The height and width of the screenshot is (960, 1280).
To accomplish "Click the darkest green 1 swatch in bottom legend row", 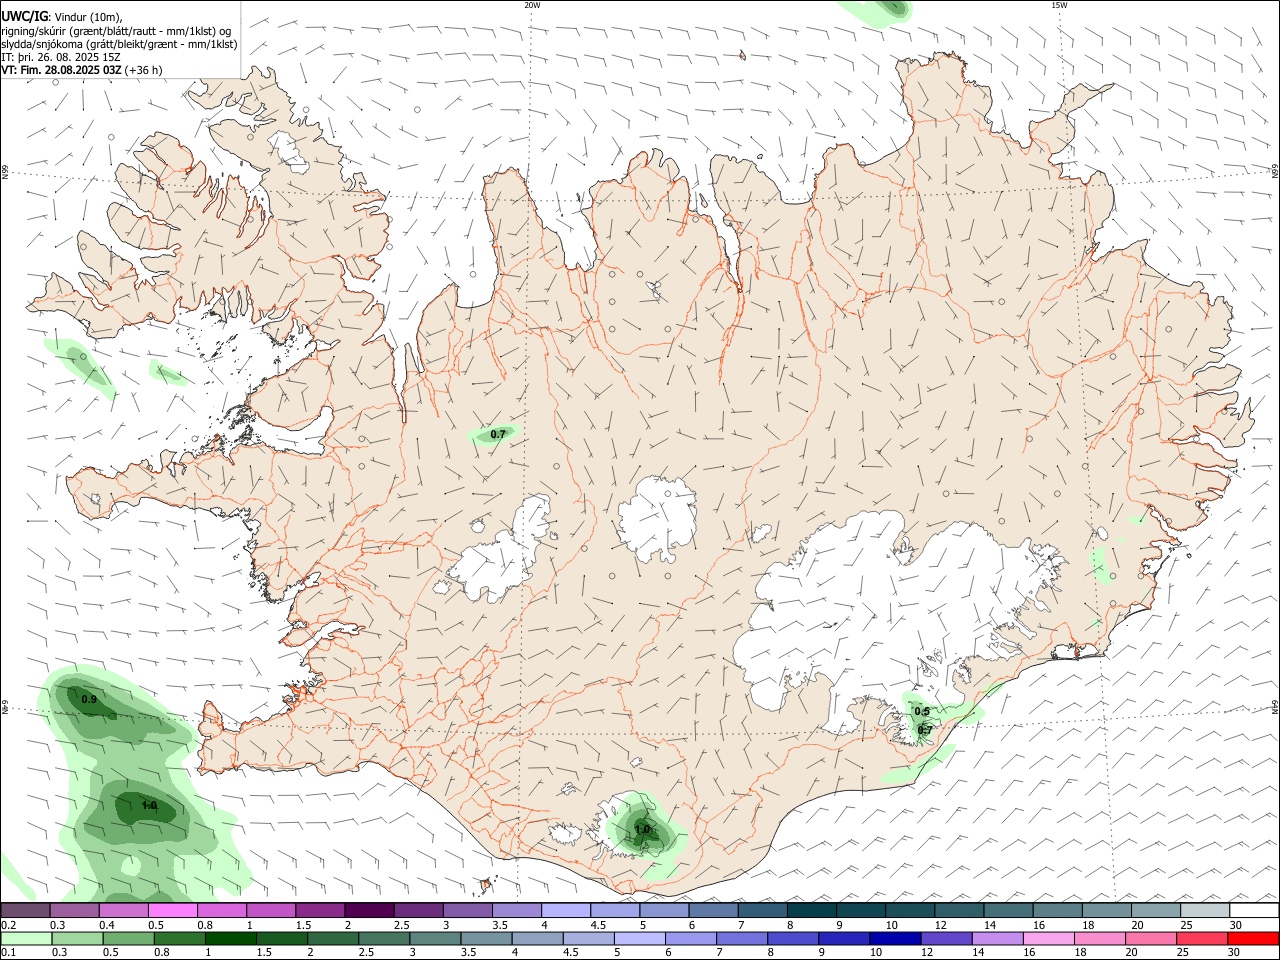I will (230, 938).
